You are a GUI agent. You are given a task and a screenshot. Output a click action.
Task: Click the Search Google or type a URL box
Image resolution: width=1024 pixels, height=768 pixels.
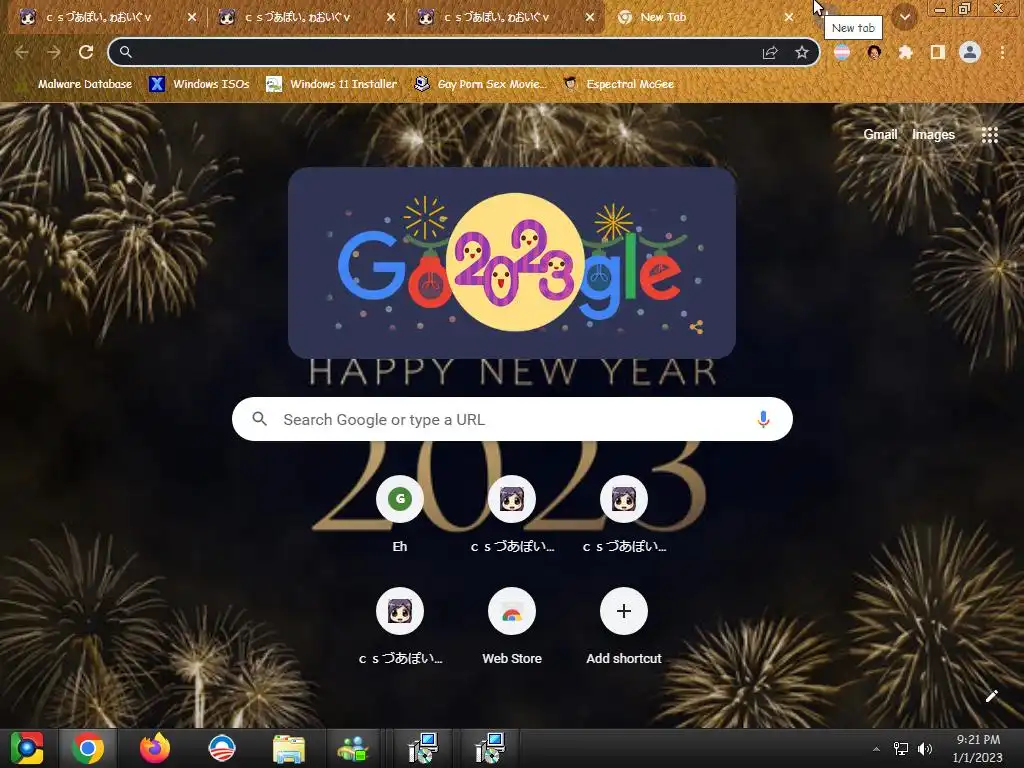tap(512, 419)
